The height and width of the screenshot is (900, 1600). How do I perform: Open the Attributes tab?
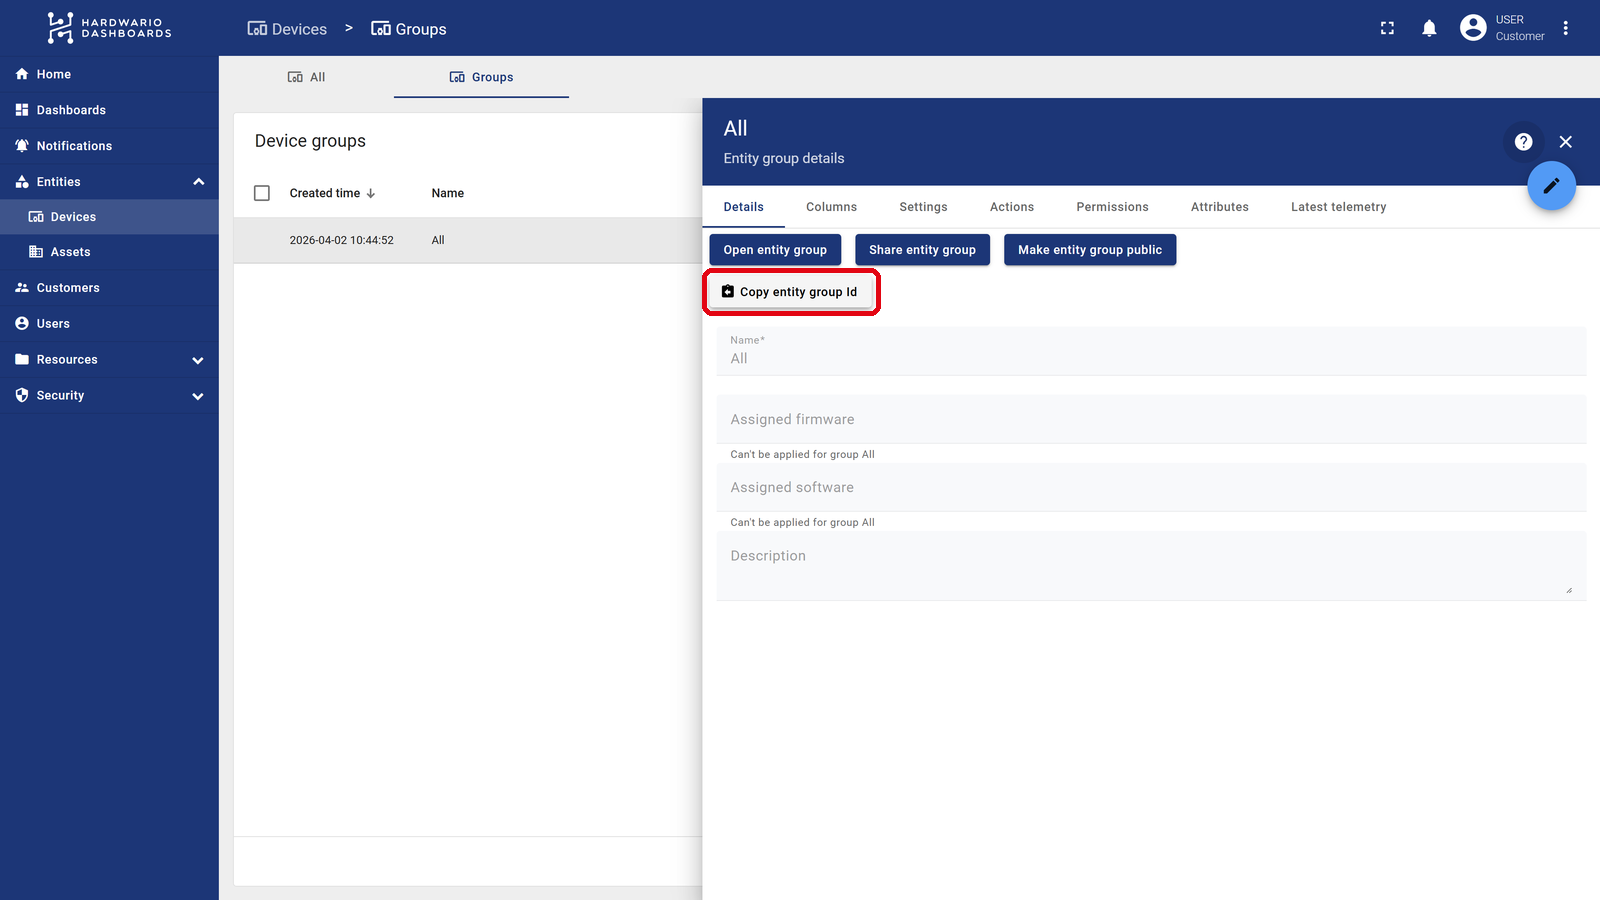[1219, 207]
